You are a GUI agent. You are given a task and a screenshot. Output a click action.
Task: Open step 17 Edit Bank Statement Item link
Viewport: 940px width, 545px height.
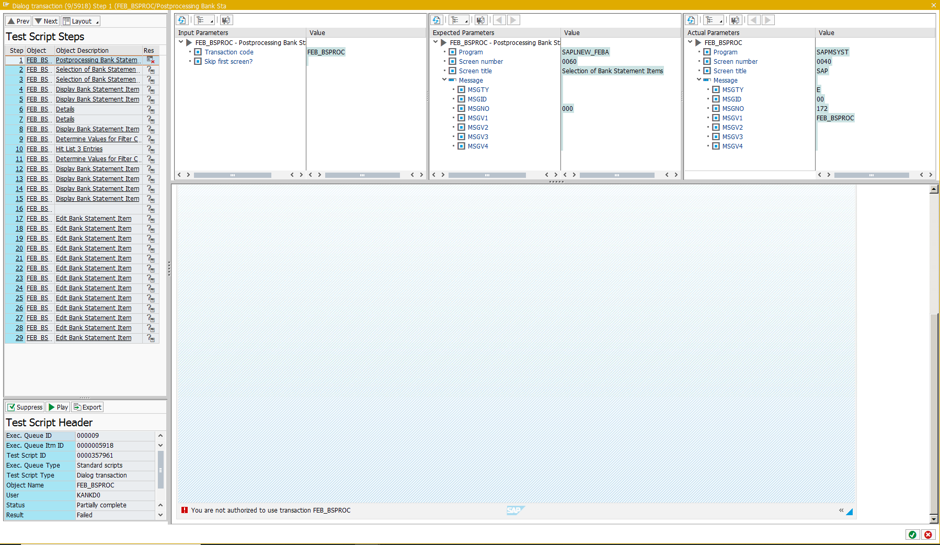point(94,218)
